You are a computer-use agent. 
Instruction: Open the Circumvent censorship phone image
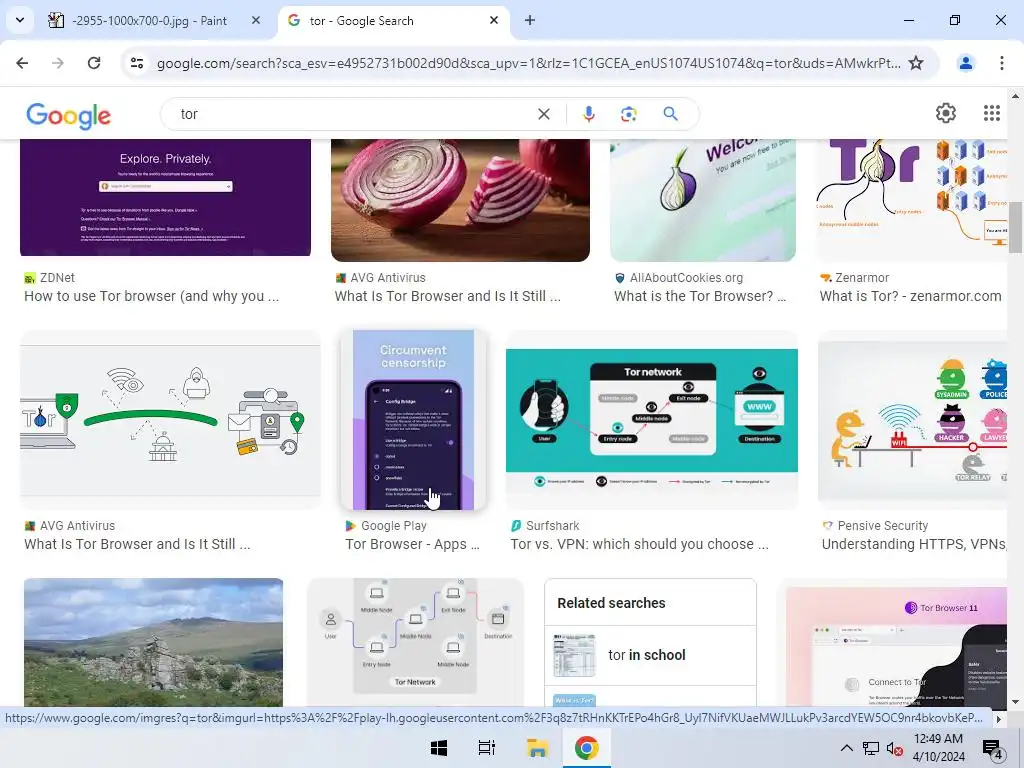coord(413,420)
